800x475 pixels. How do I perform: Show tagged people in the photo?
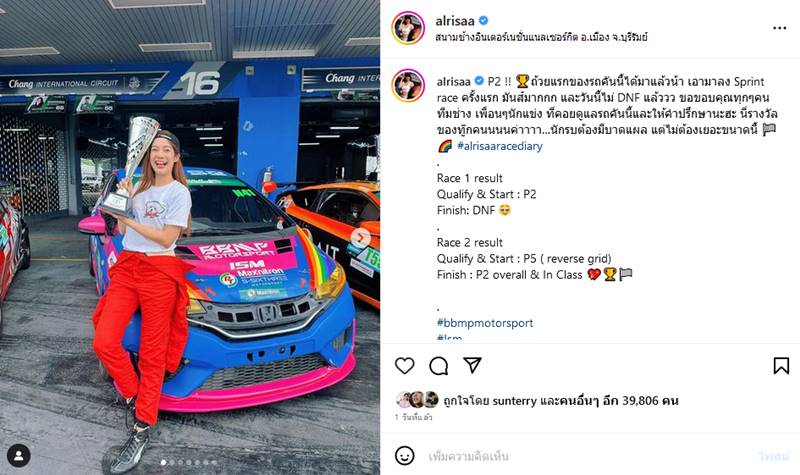pos(19,456)
